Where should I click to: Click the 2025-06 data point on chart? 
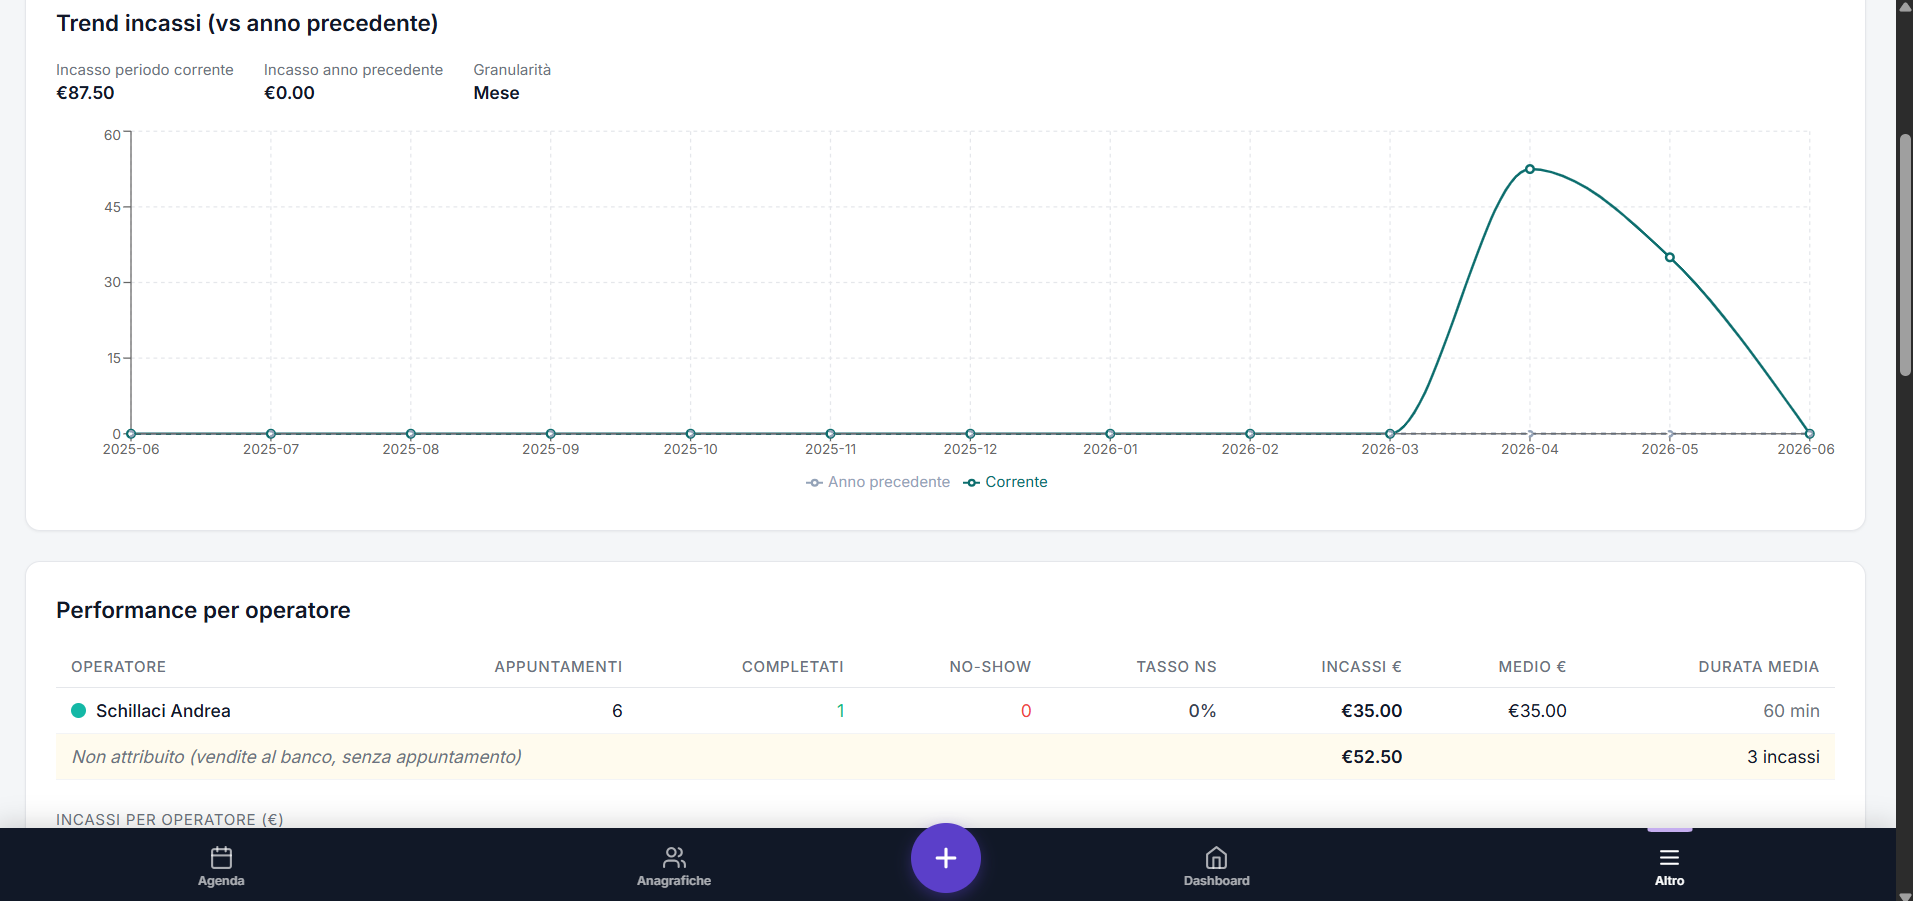click(131, 434)
